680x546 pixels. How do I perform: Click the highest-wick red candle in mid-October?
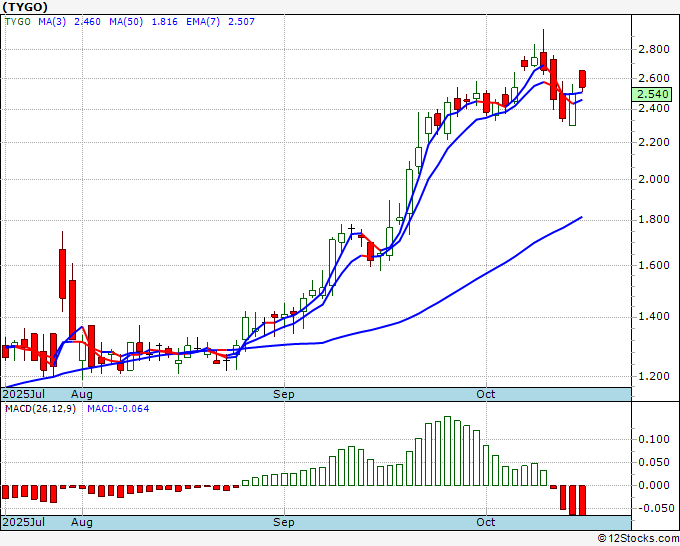543,61
